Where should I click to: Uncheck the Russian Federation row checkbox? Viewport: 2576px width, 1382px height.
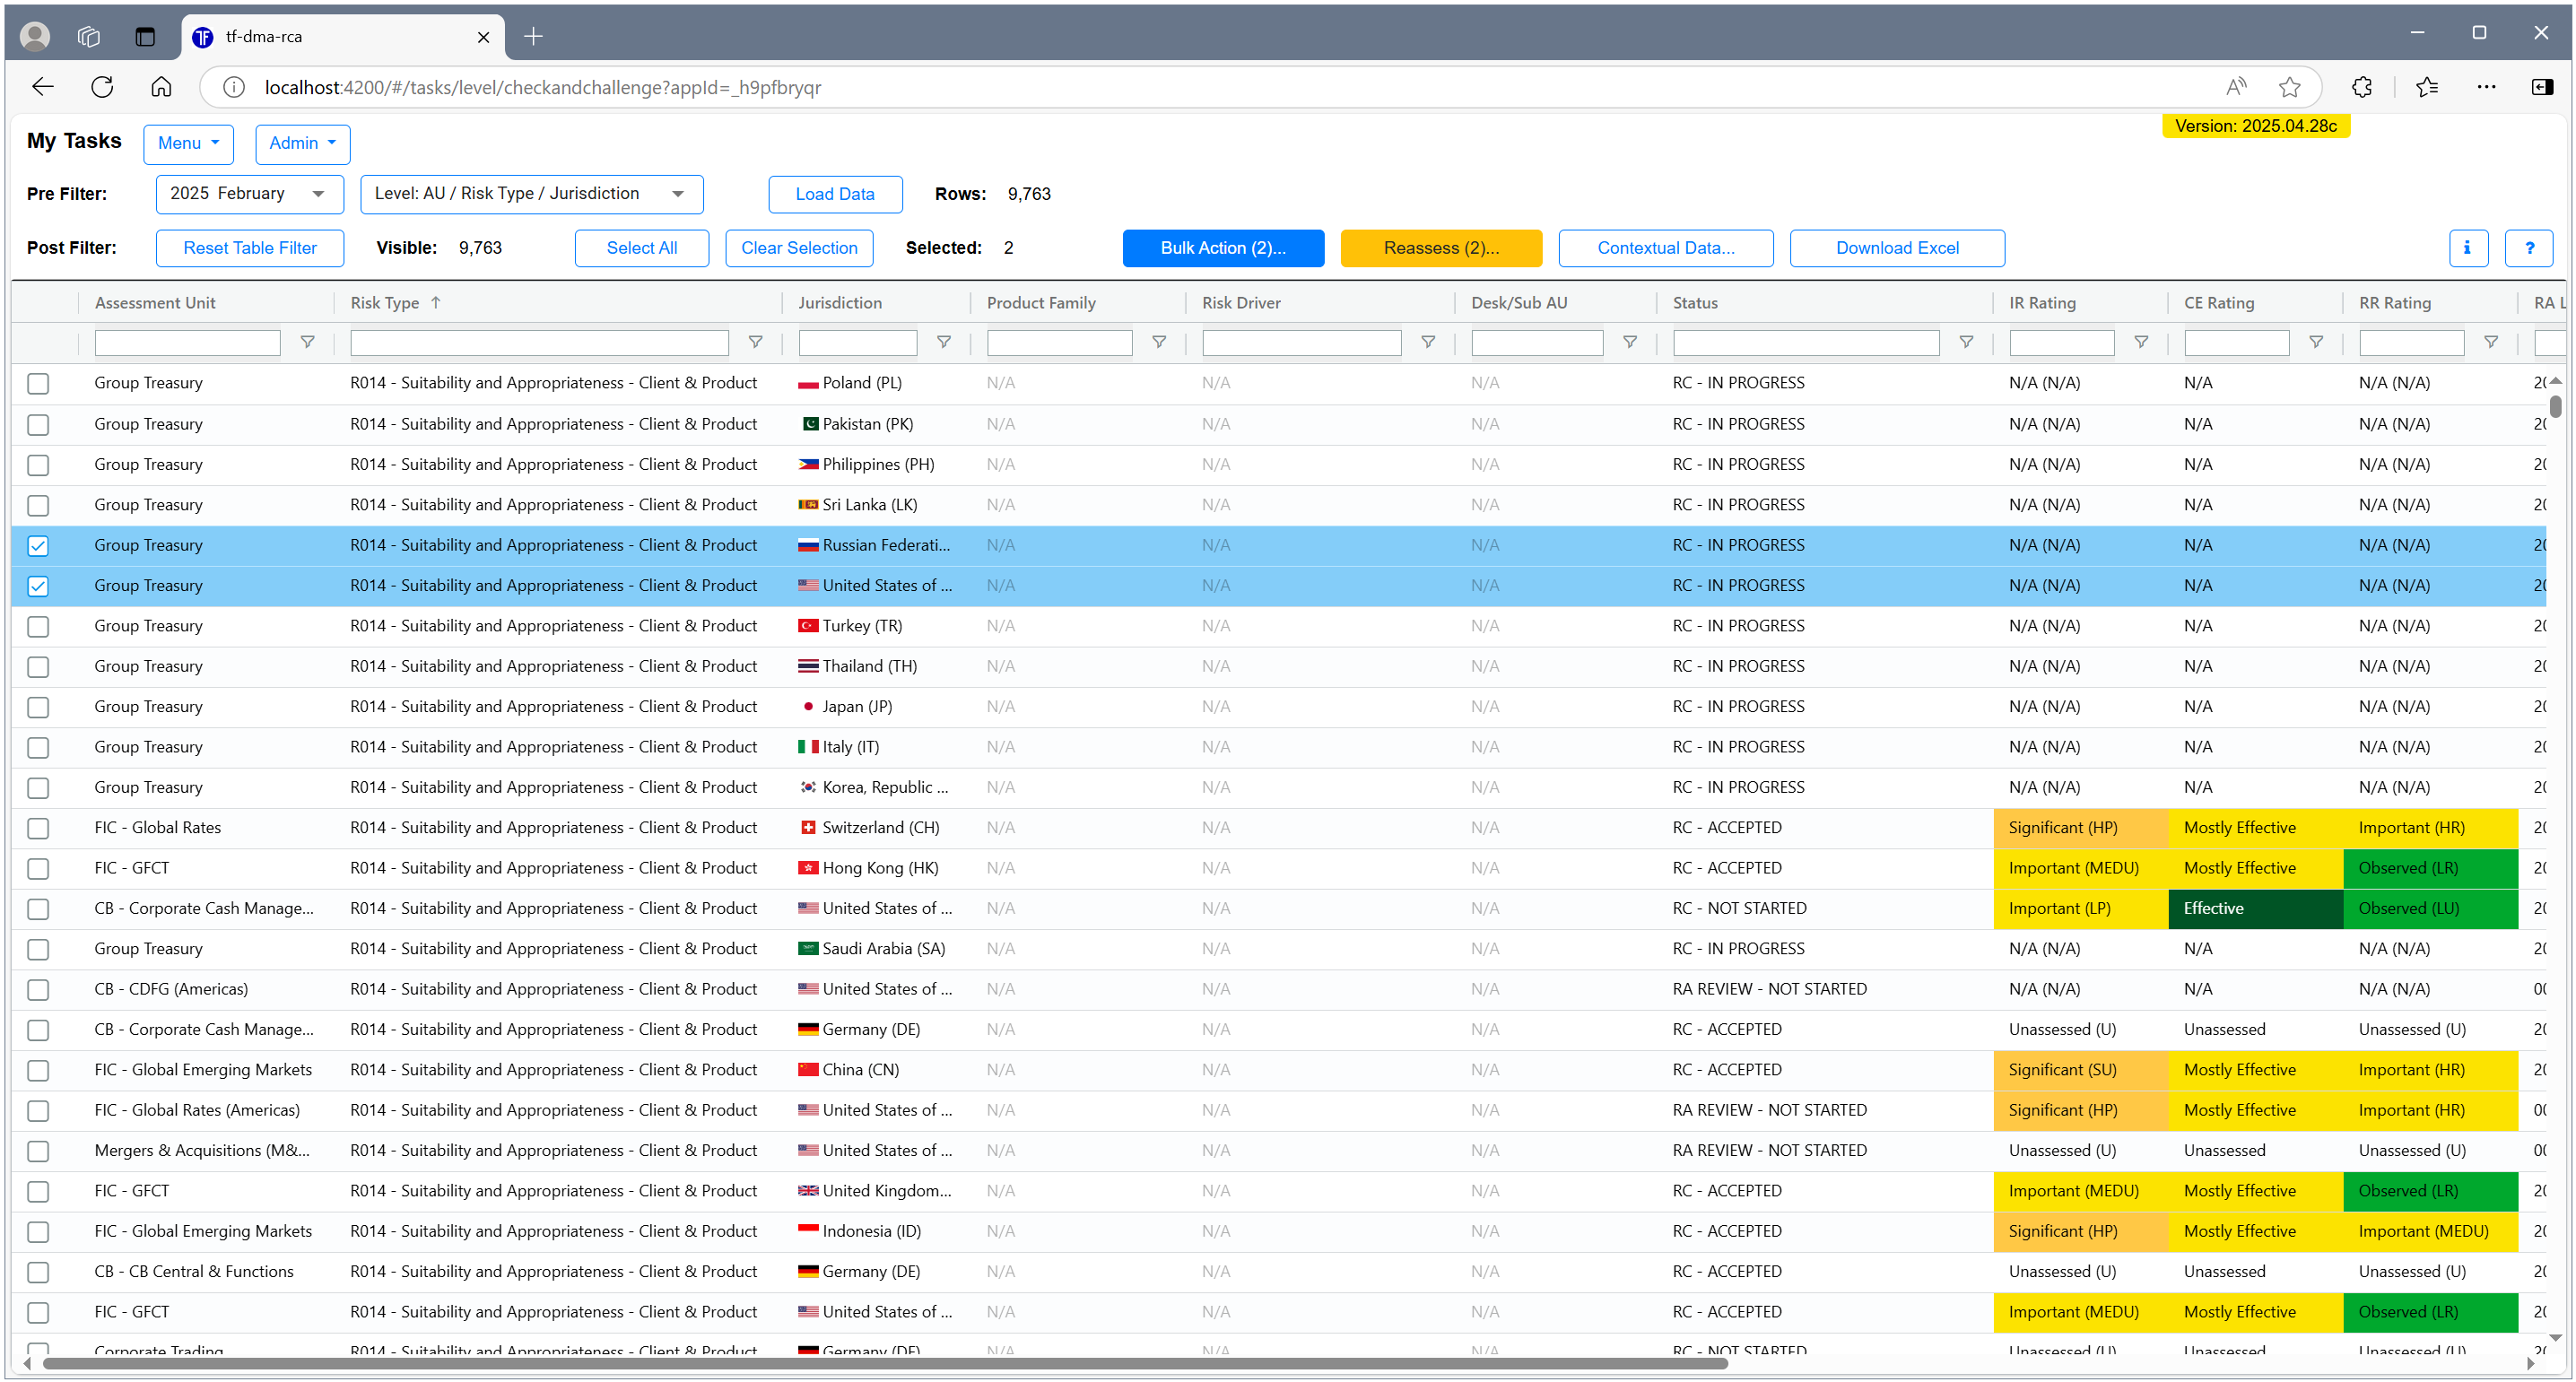[38, 546]
